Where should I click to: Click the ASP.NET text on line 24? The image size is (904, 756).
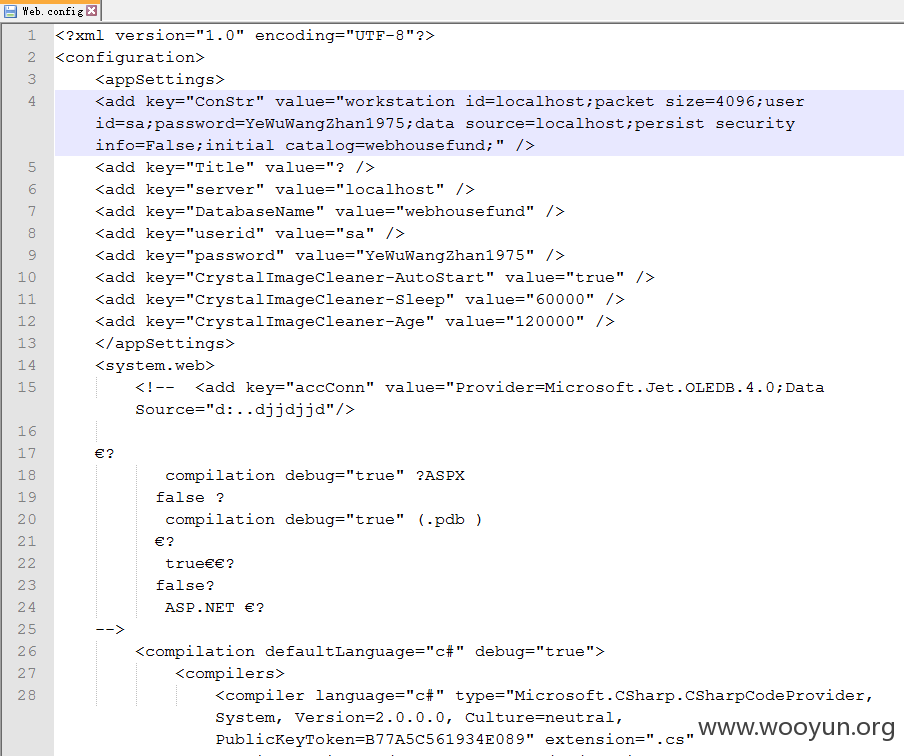point(199,608)
